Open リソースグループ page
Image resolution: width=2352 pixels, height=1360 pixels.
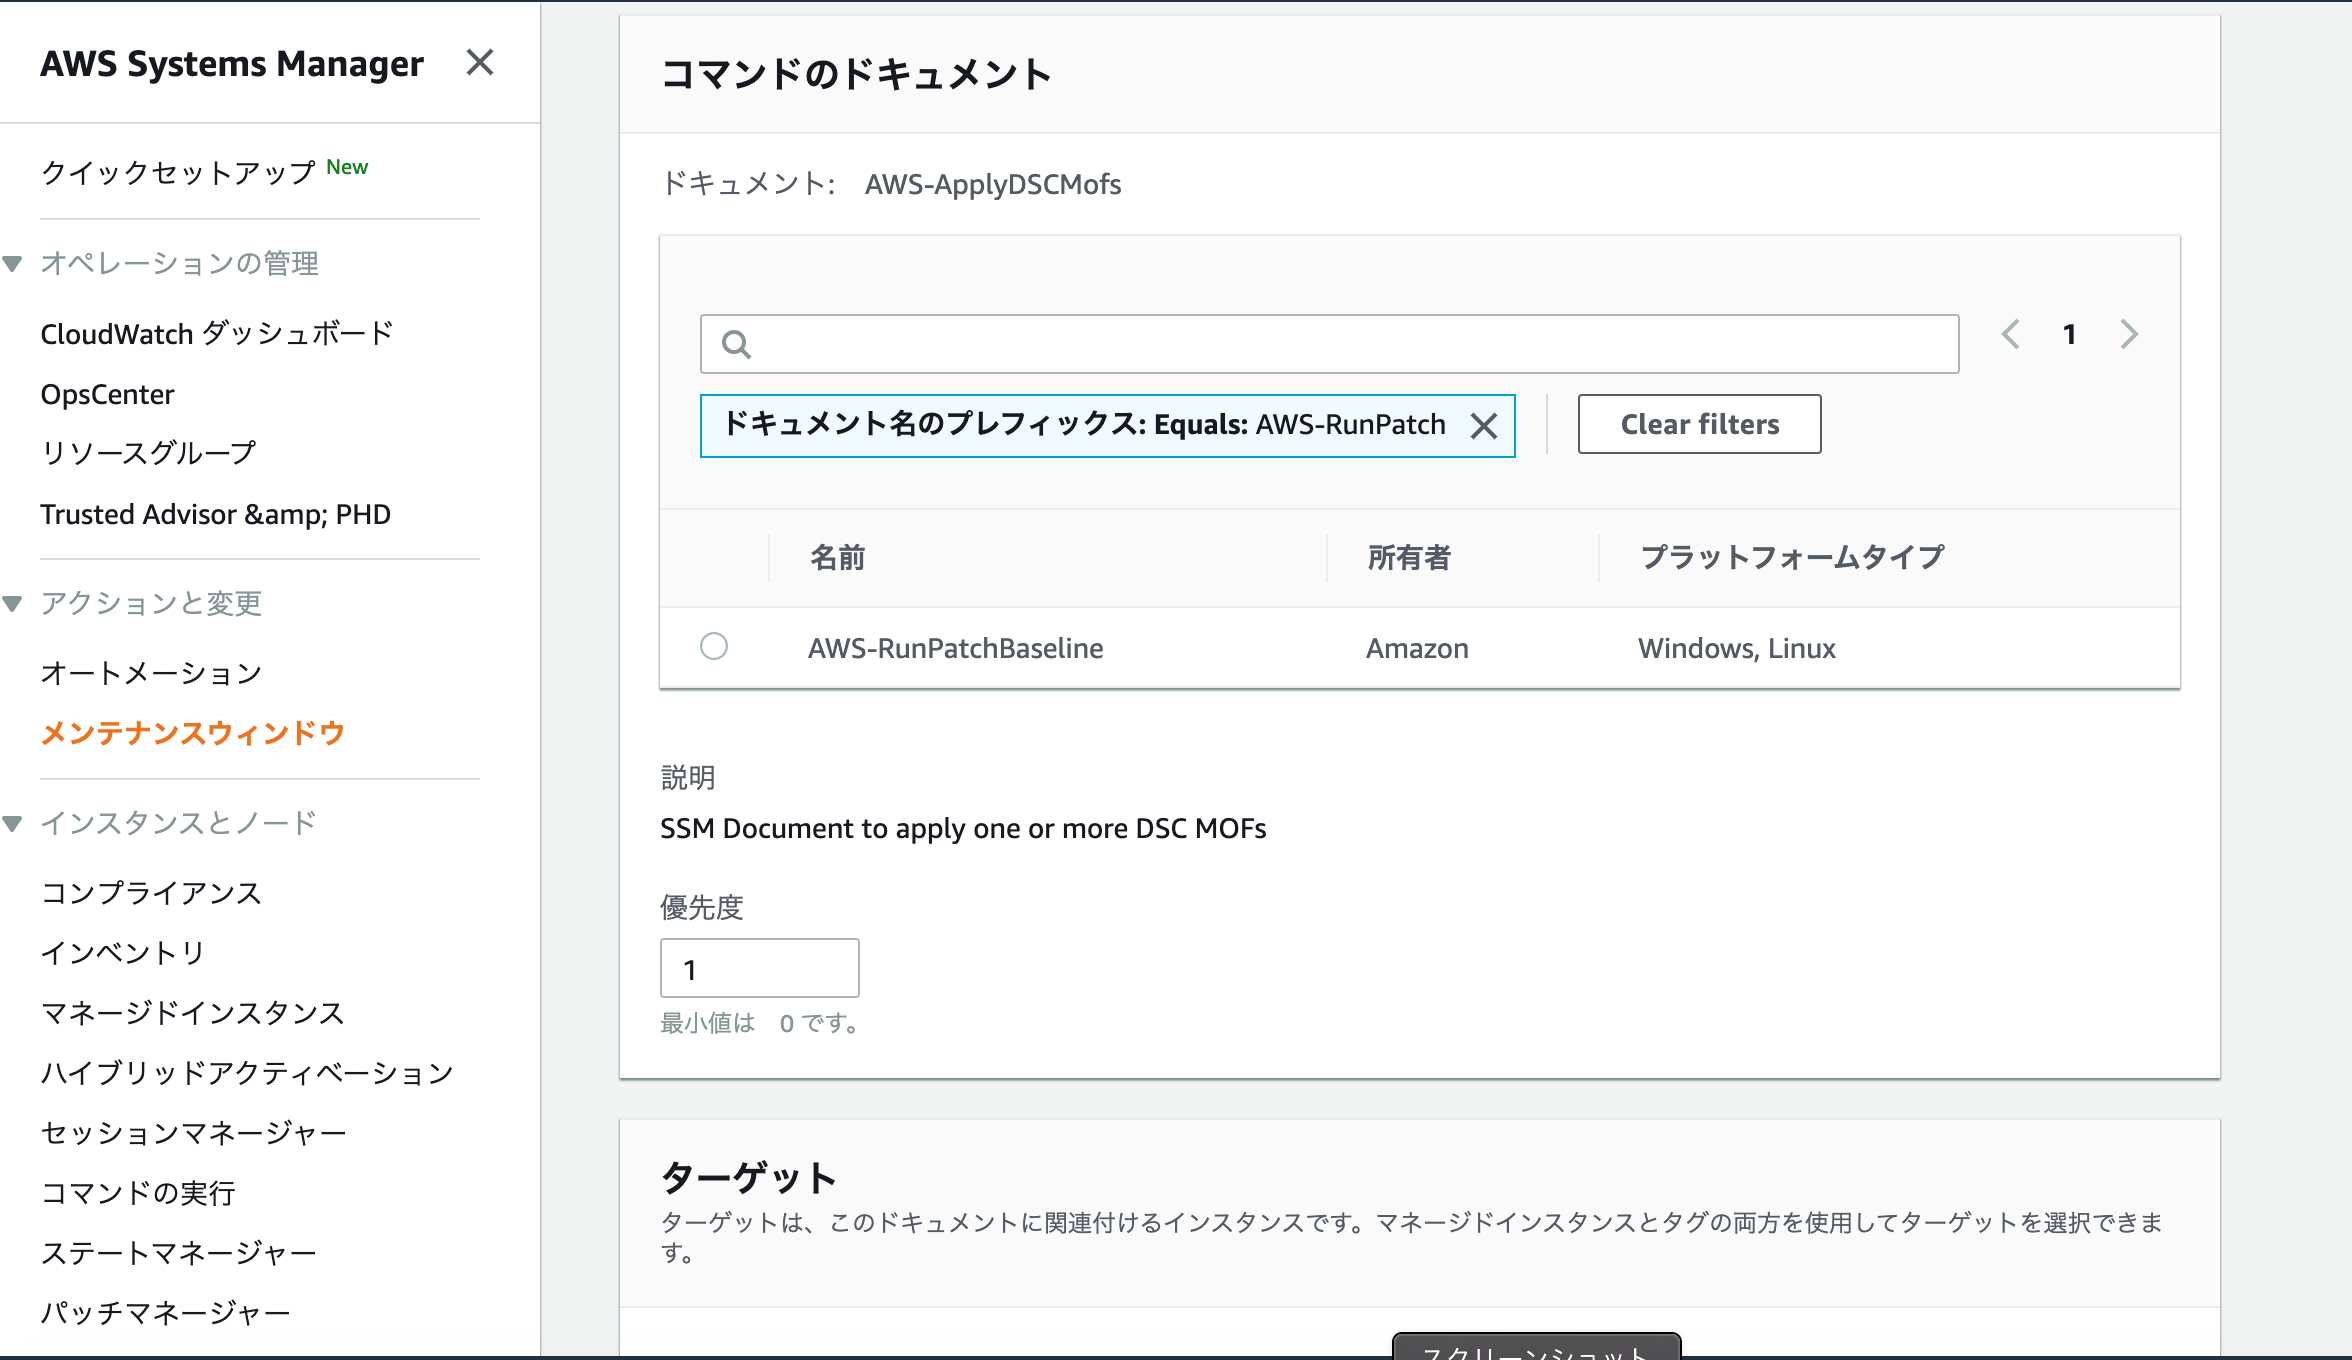coord(148,453)
